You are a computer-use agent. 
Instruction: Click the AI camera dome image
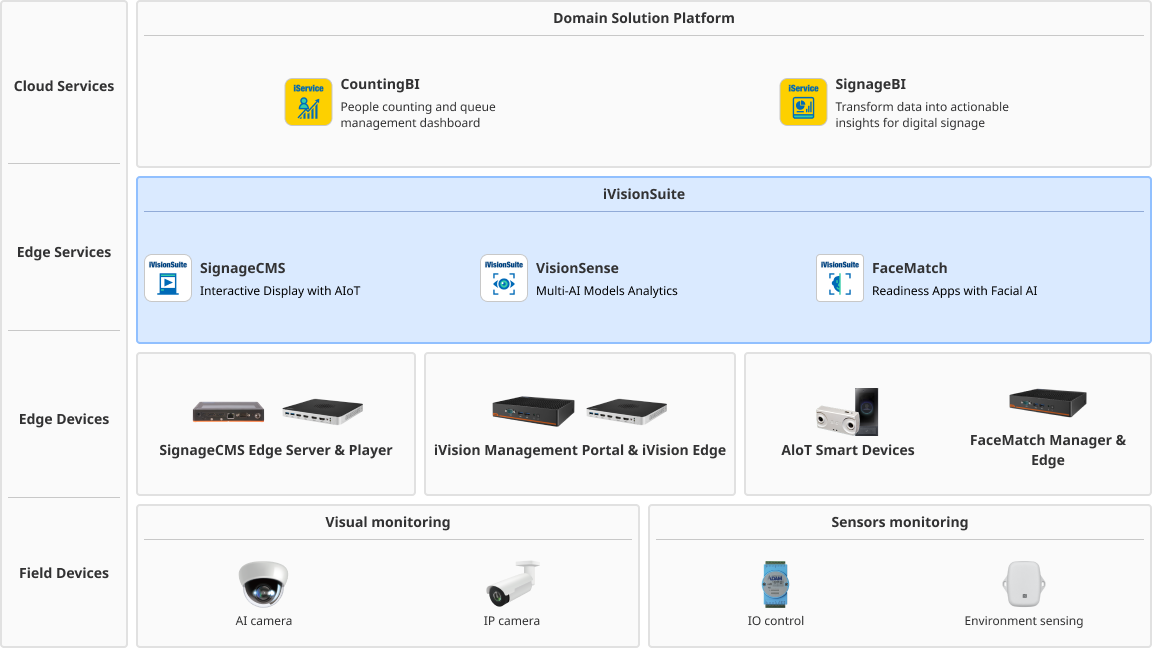[263, 584]
